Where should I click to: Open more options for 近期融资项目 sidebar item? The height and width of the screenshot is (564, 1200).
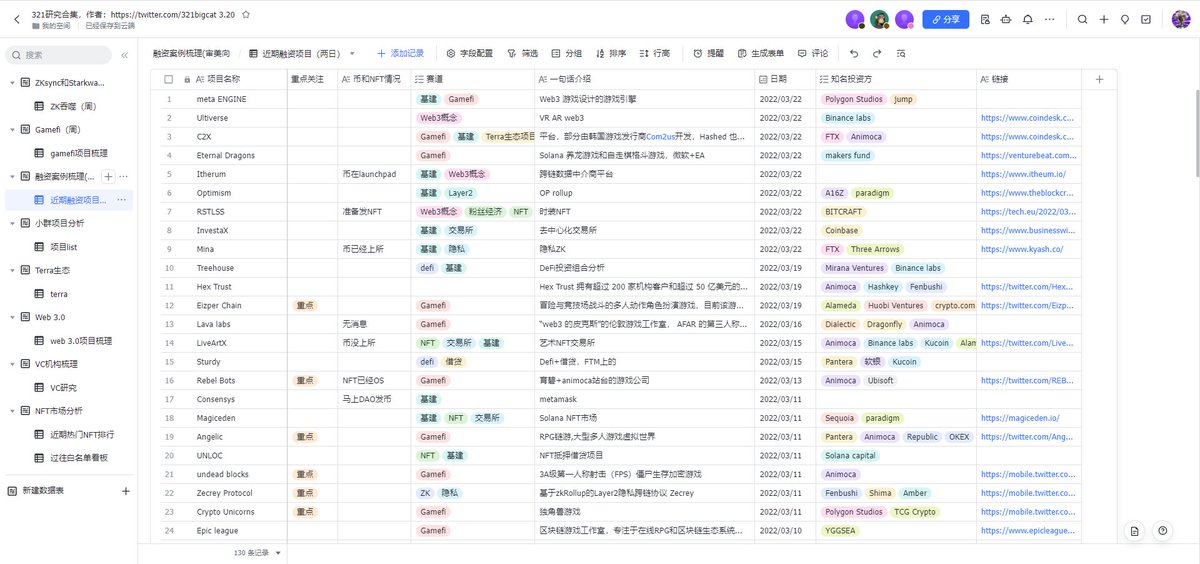click(121, 200)
